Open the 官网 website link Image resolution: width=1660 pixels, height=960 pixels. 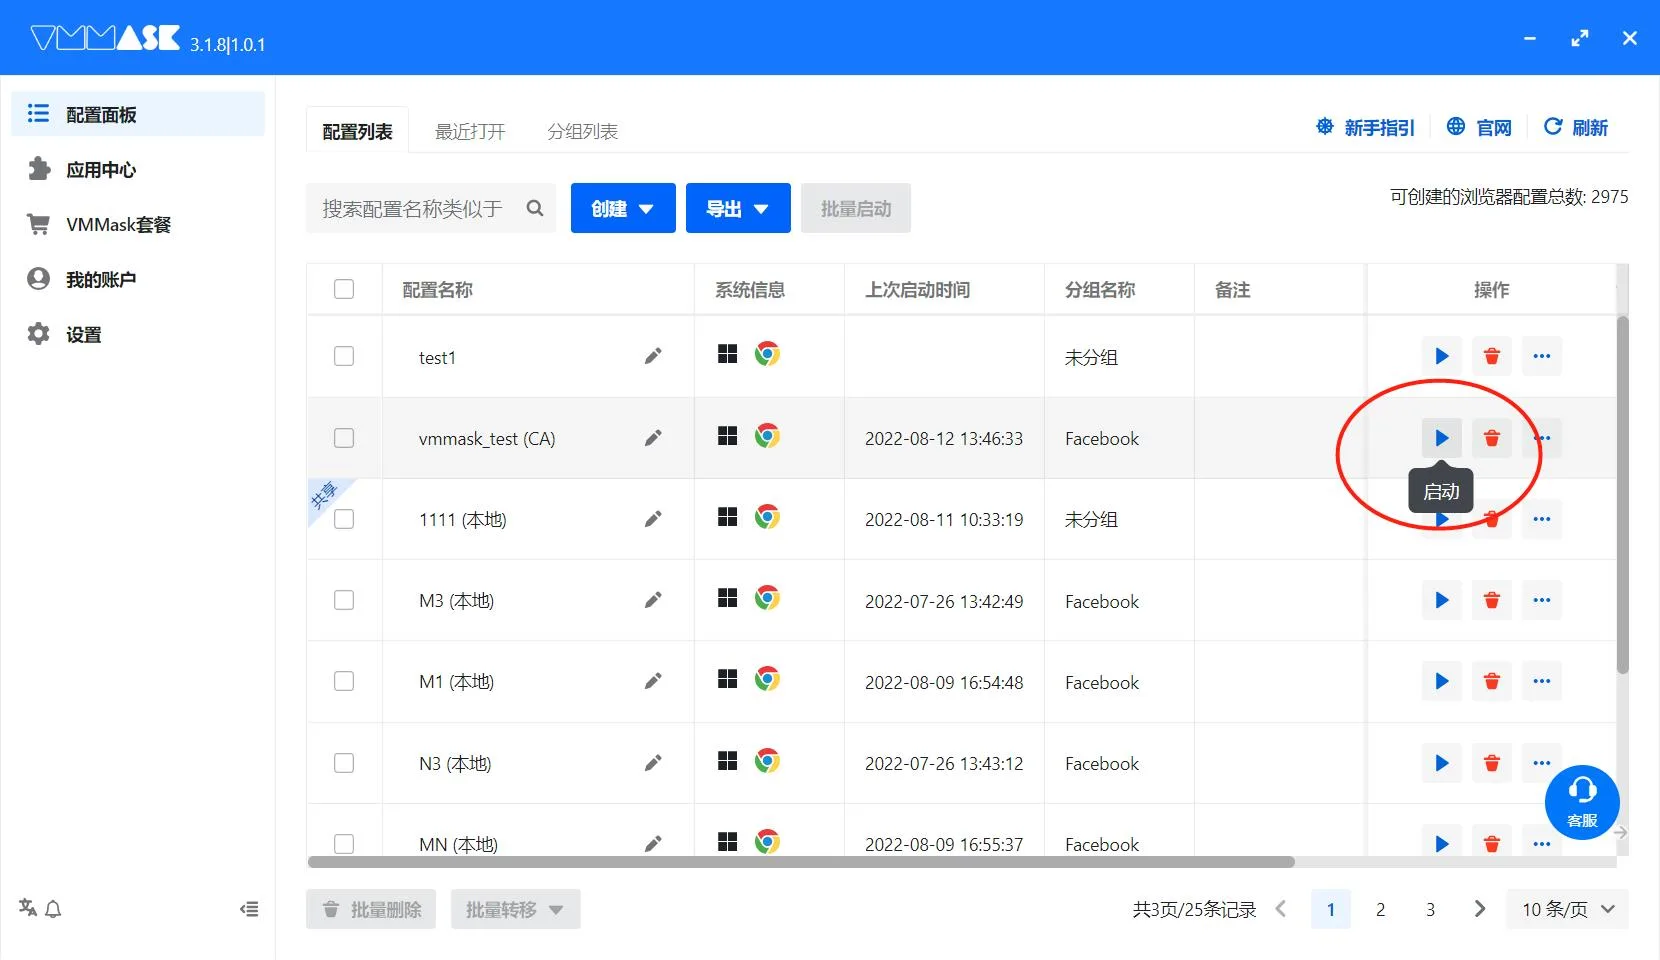1480,127
